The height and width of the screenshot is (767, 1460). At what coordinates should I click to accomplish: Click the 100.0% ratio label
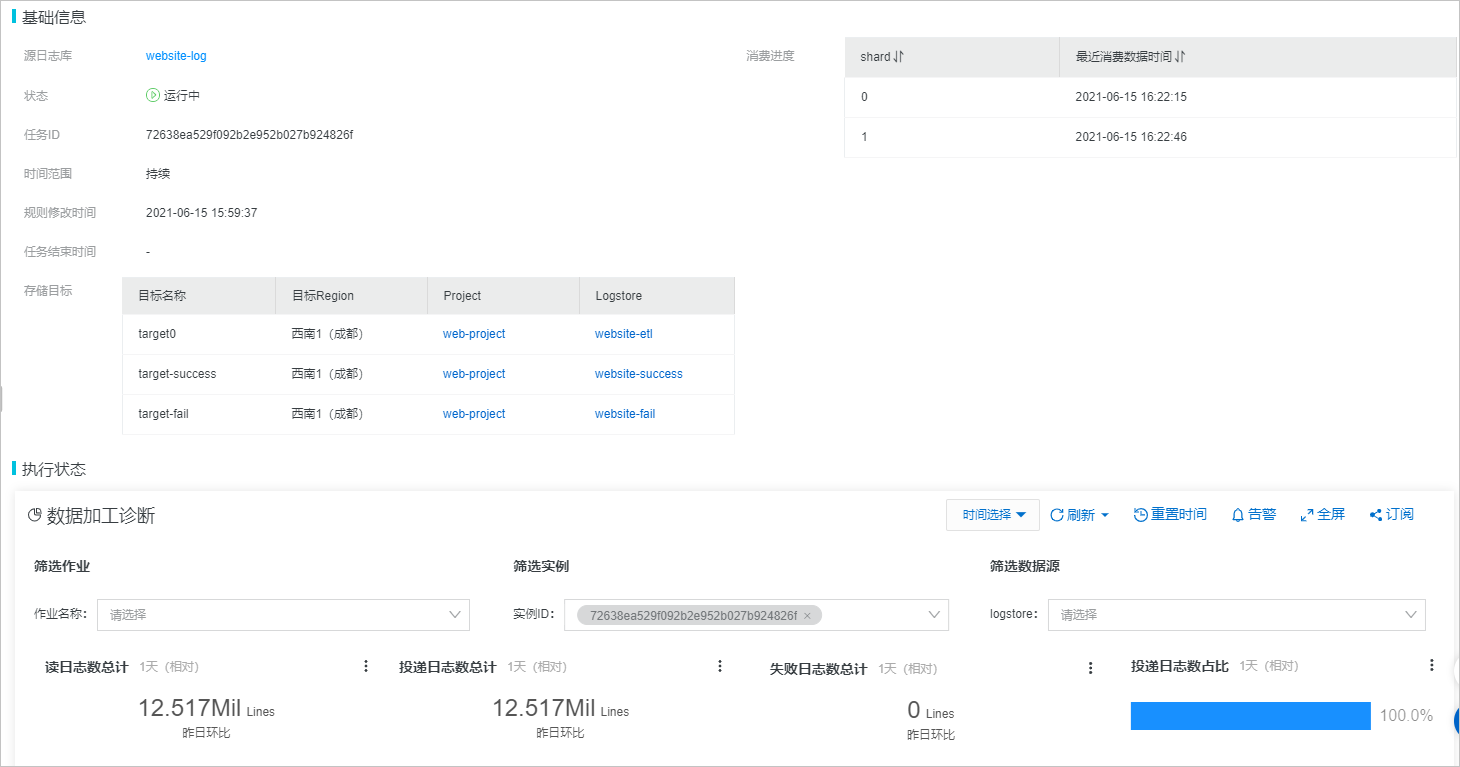1406,716
